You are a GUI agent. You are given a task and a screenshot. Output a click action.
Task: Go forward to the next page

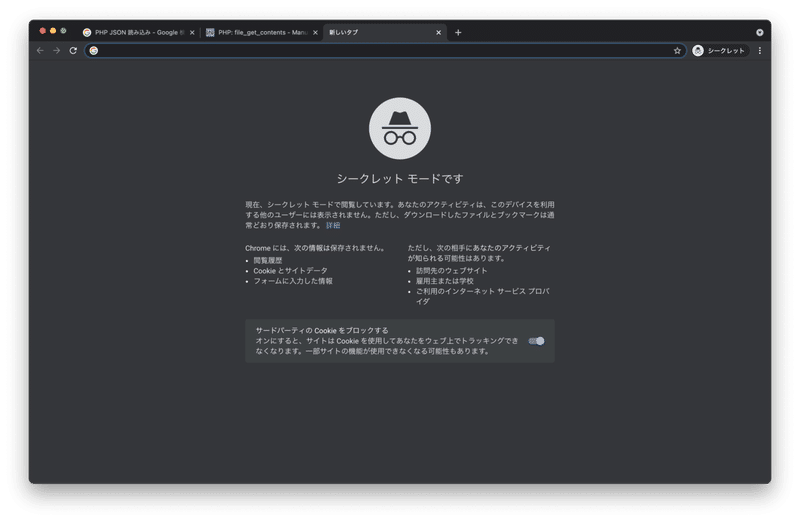(57, 51)
